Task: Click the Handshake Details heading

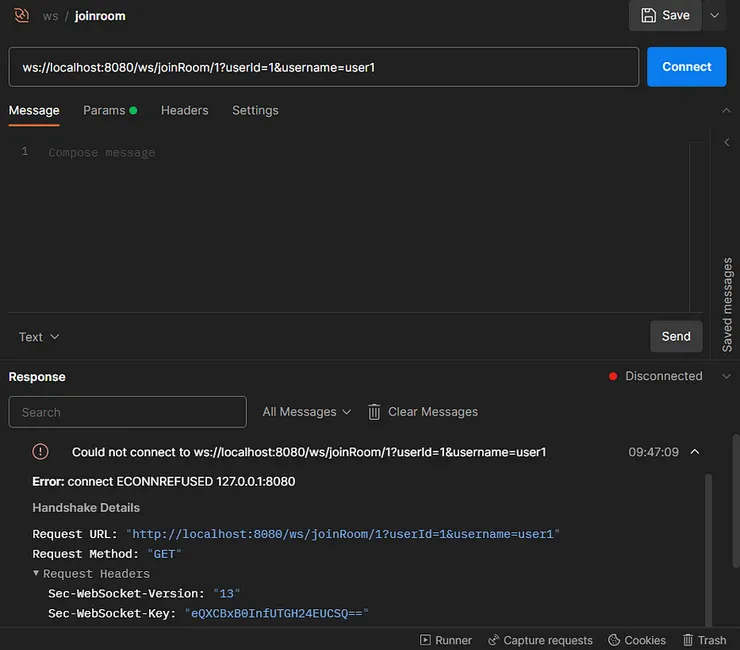Action: click(x=86, y=508)
